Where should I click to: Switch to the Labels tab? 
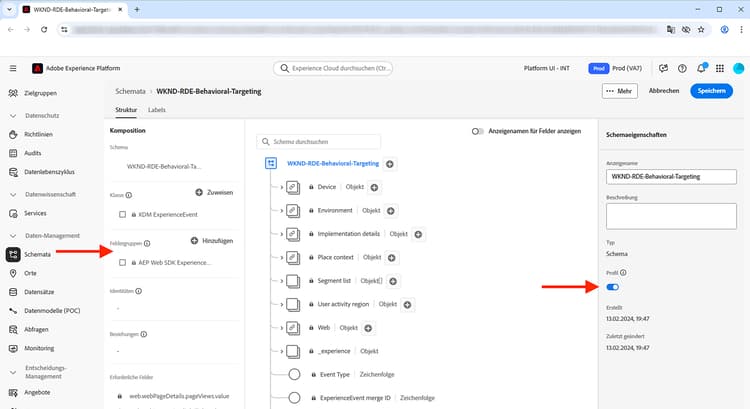pyautogui.click(x=156, y=110)
